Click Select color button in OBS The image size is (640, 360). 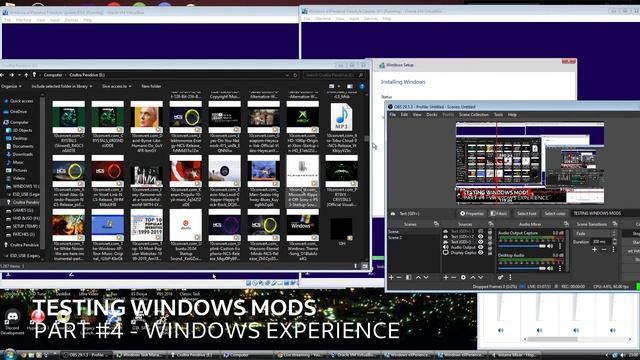(555, 213)
